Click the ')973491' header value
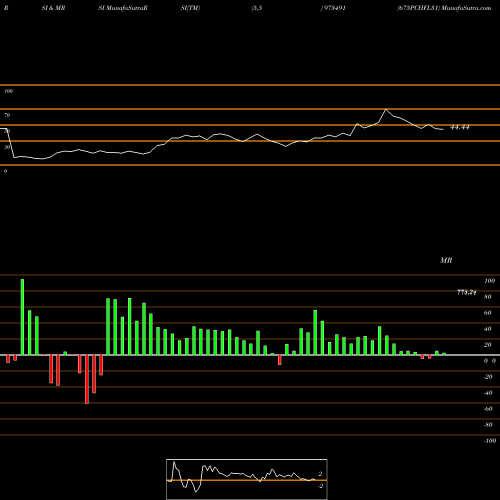Image resolution: width=500 pixels, height=500 pixels. 333,8
